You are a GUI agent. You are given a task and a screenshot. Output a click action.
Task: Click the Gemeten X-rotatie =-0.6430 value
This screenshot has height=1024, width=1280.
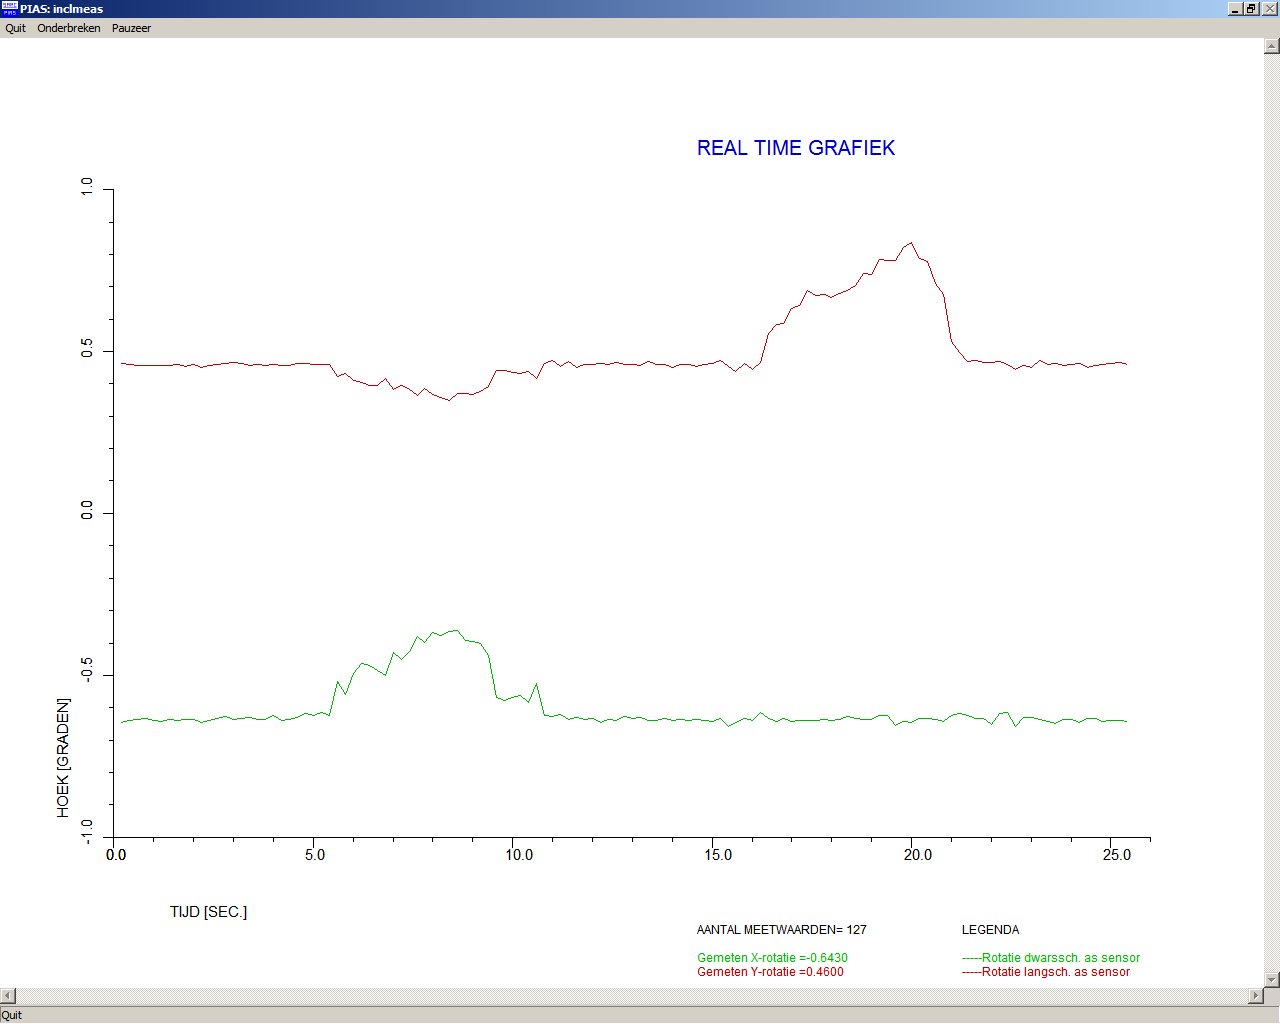click(x=772, y=958)
